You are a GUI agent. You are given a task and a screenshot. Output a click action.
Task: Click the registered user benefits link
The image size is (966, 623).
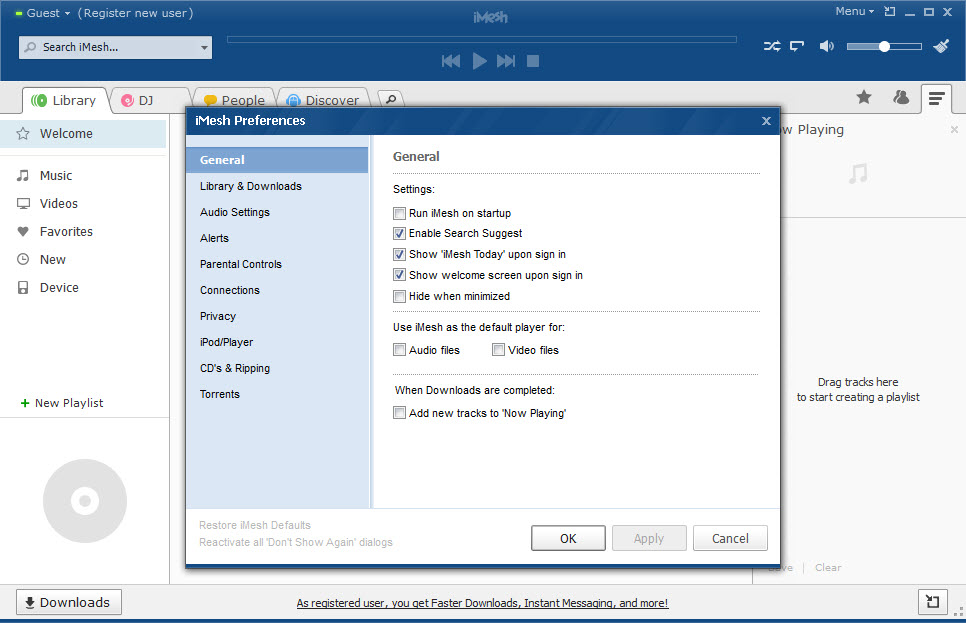coord(482,603)
